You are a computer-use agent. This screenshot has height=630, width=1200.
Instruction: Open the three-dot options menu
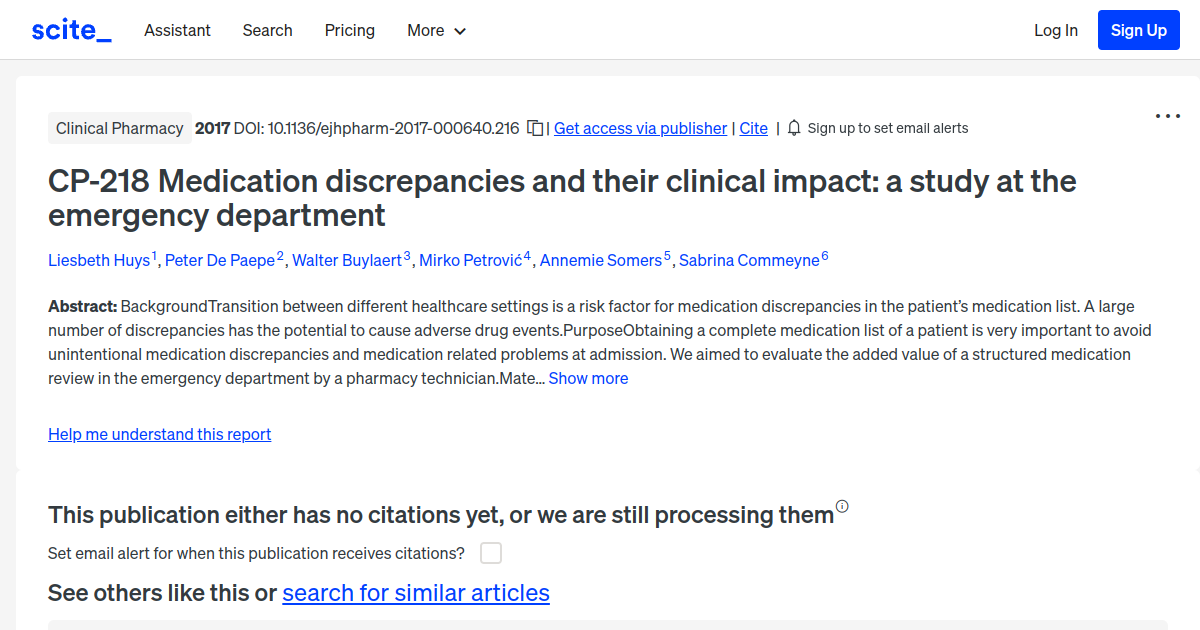point(1167,116)
